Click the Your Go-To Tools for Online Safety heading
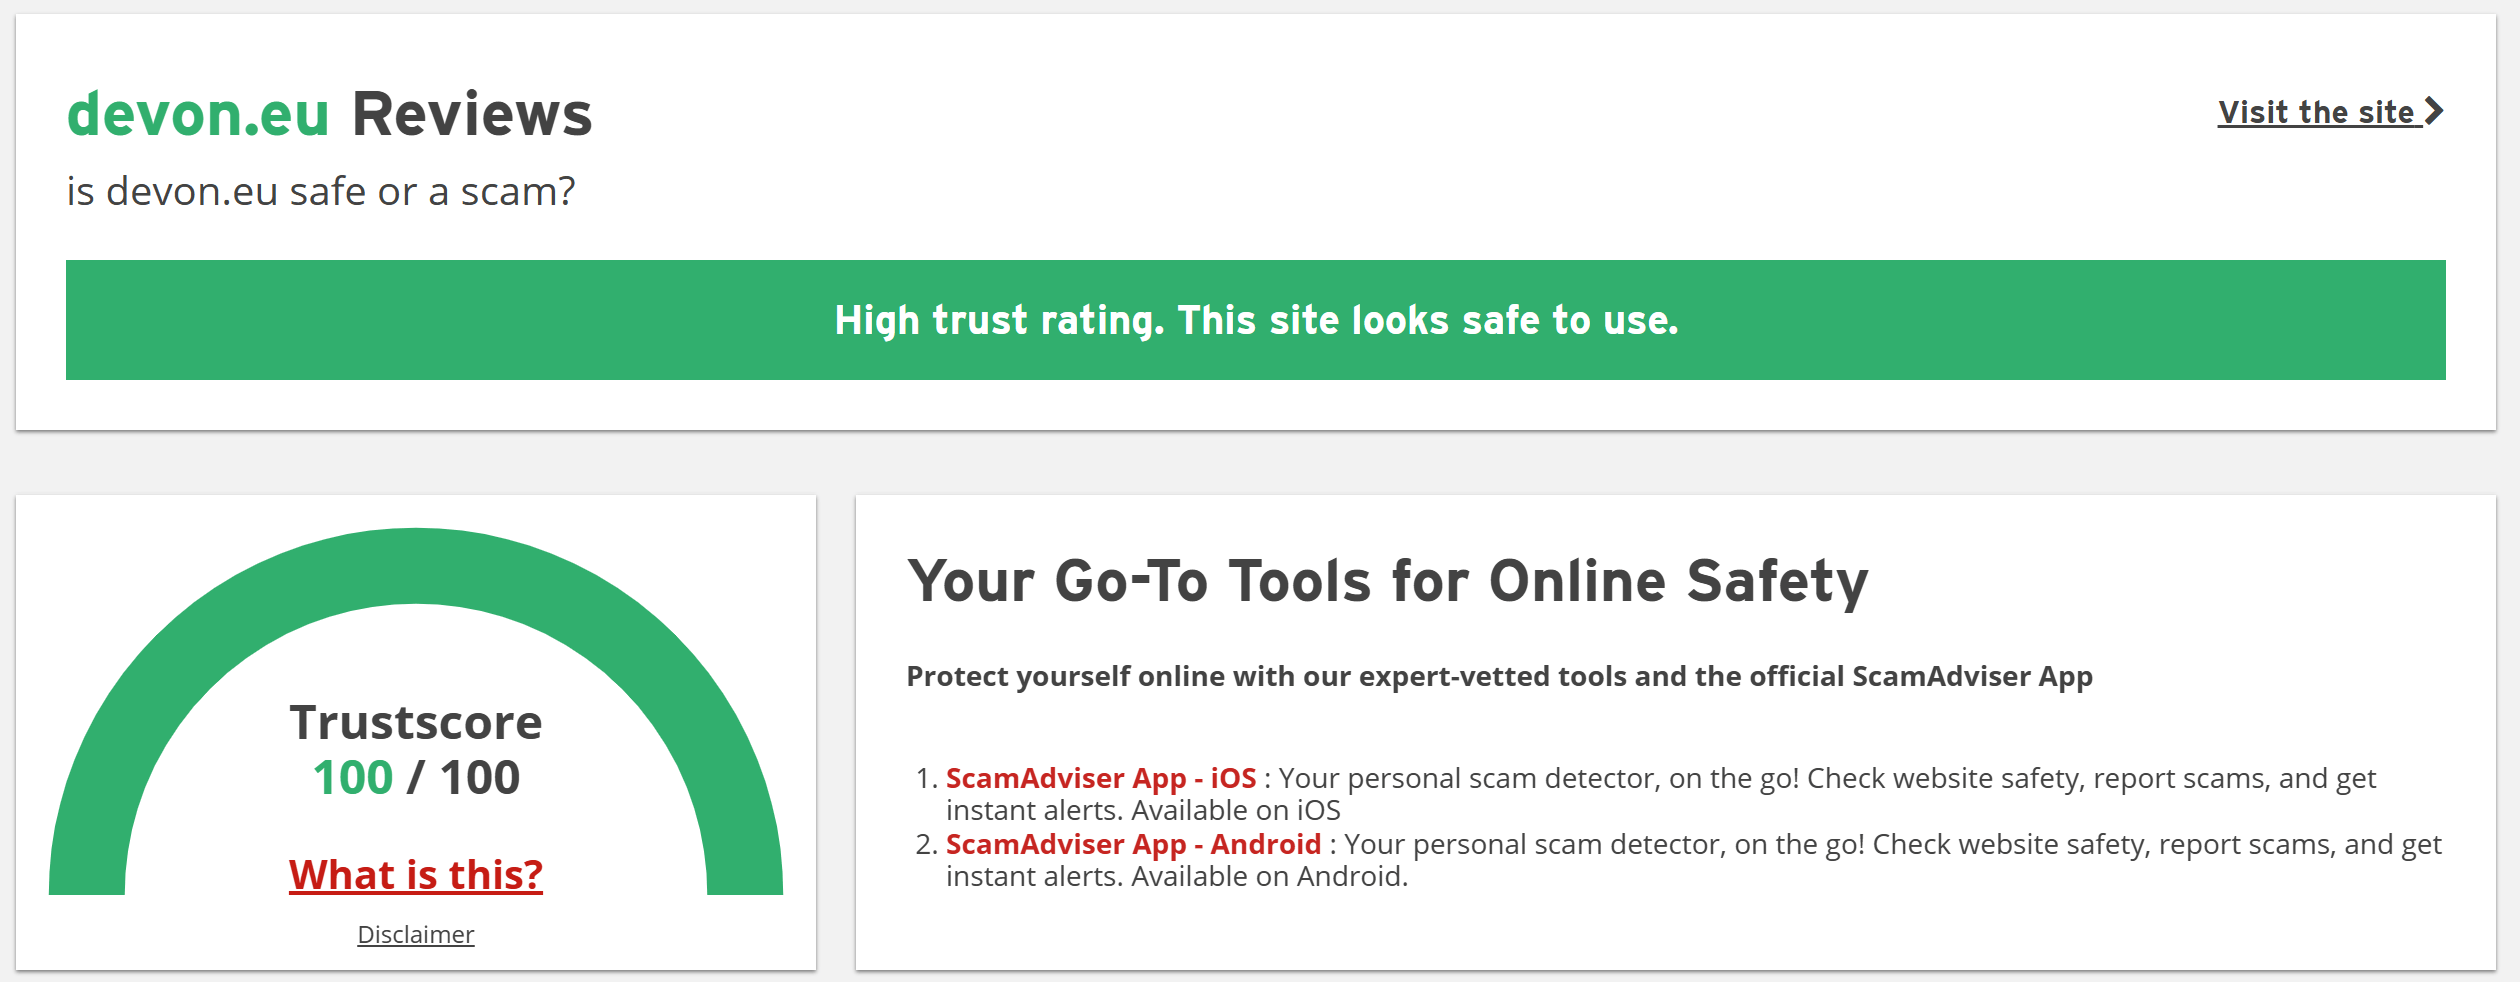The image size is (2520, 982). tap(1387, 581)
